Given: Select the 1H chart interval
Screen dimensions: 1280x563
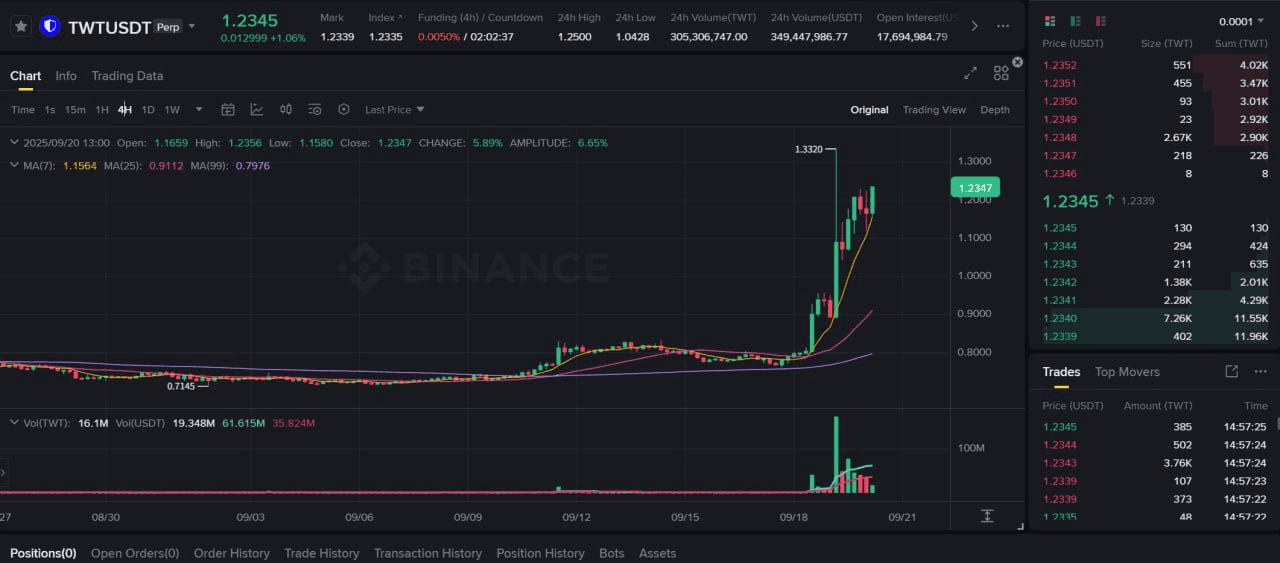Looking at the screenshot, I should coord(102,110).
